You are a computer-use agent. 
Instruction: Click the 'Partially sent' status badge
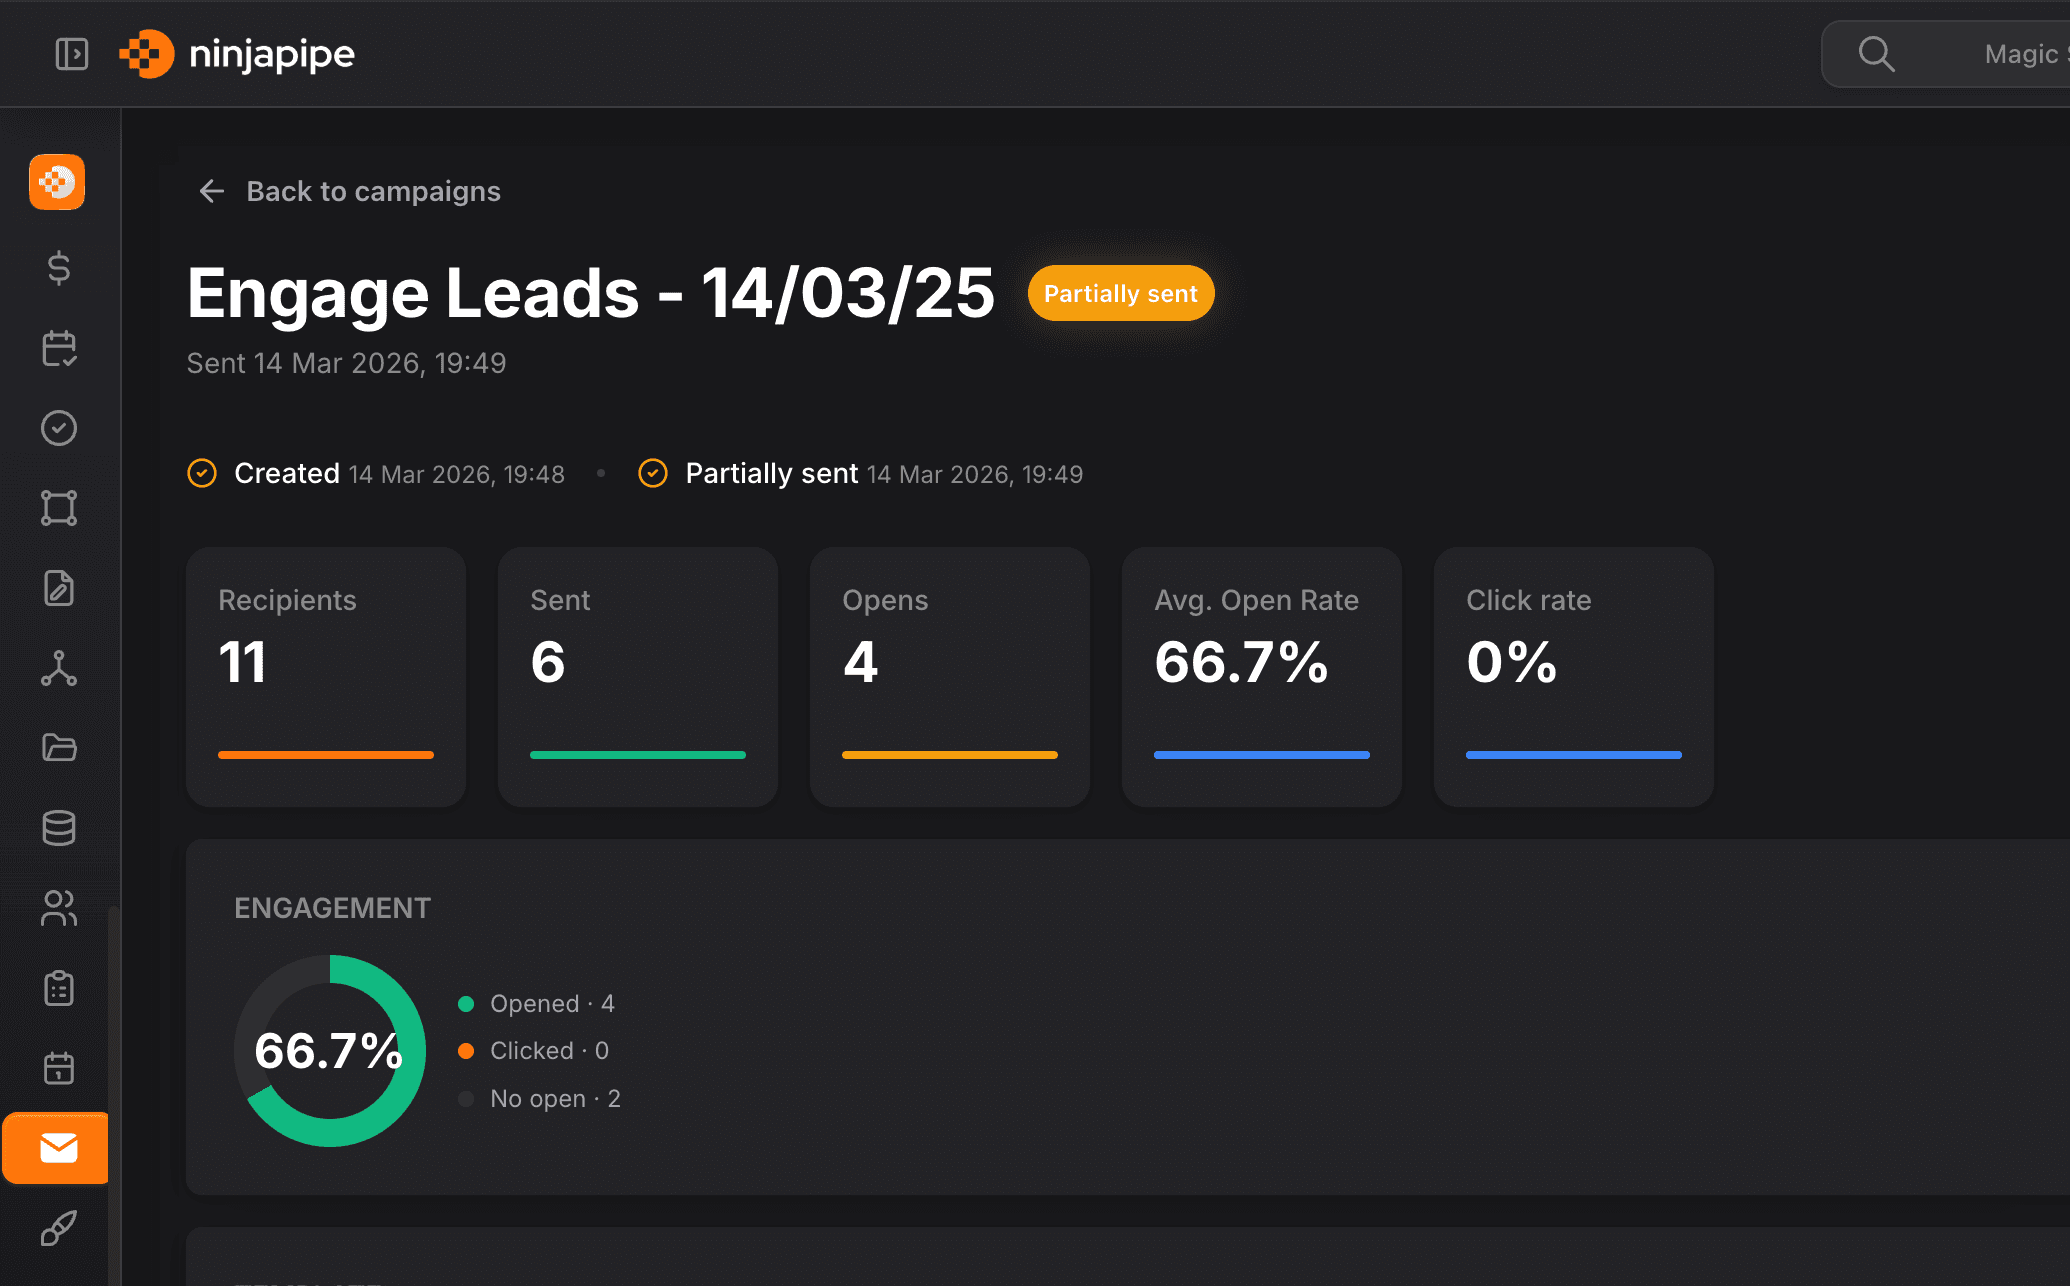point(1120,293)
